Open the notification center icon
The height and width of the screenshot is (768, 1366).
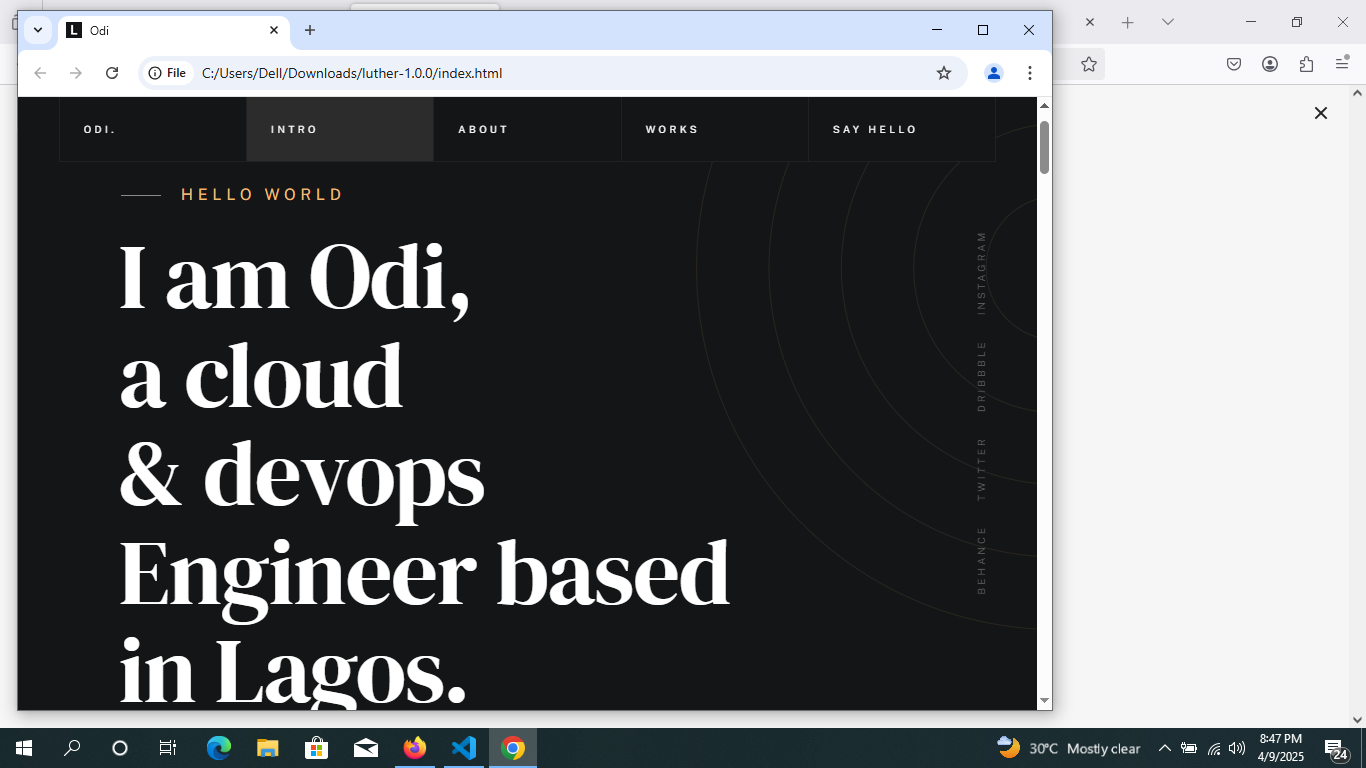coord(1335,748)
